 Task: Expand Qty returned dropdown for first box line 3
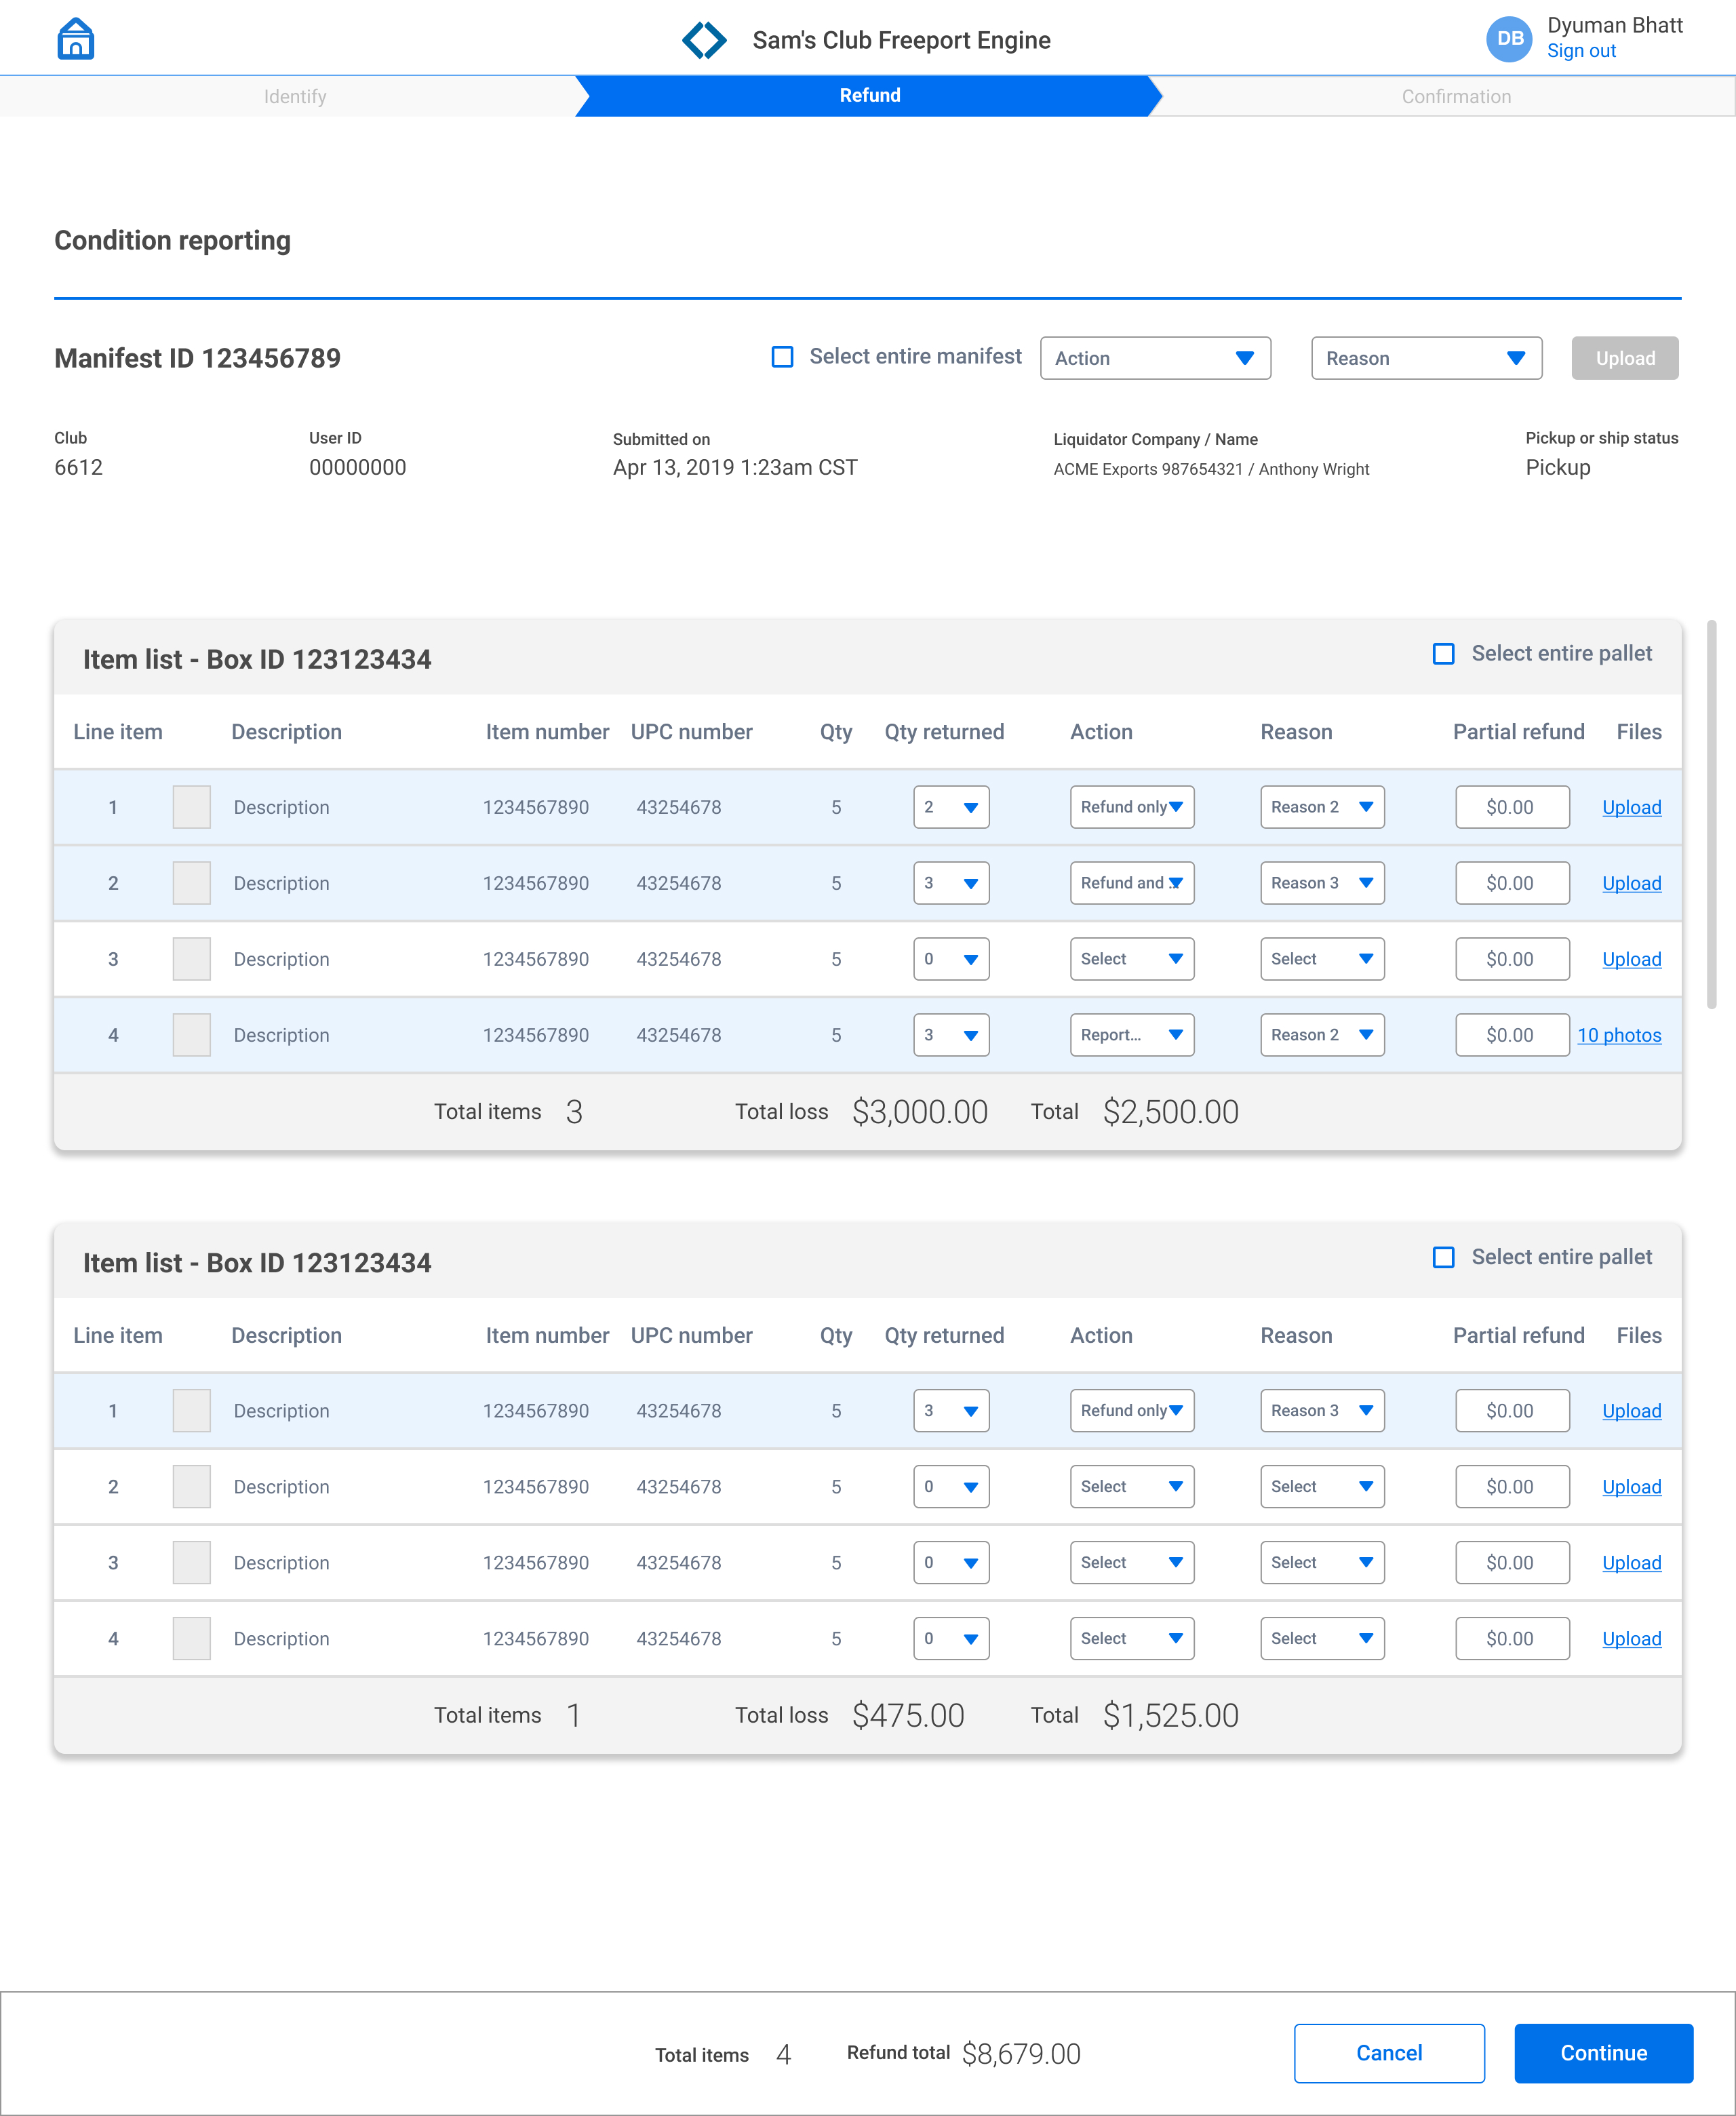coord(951,959)
